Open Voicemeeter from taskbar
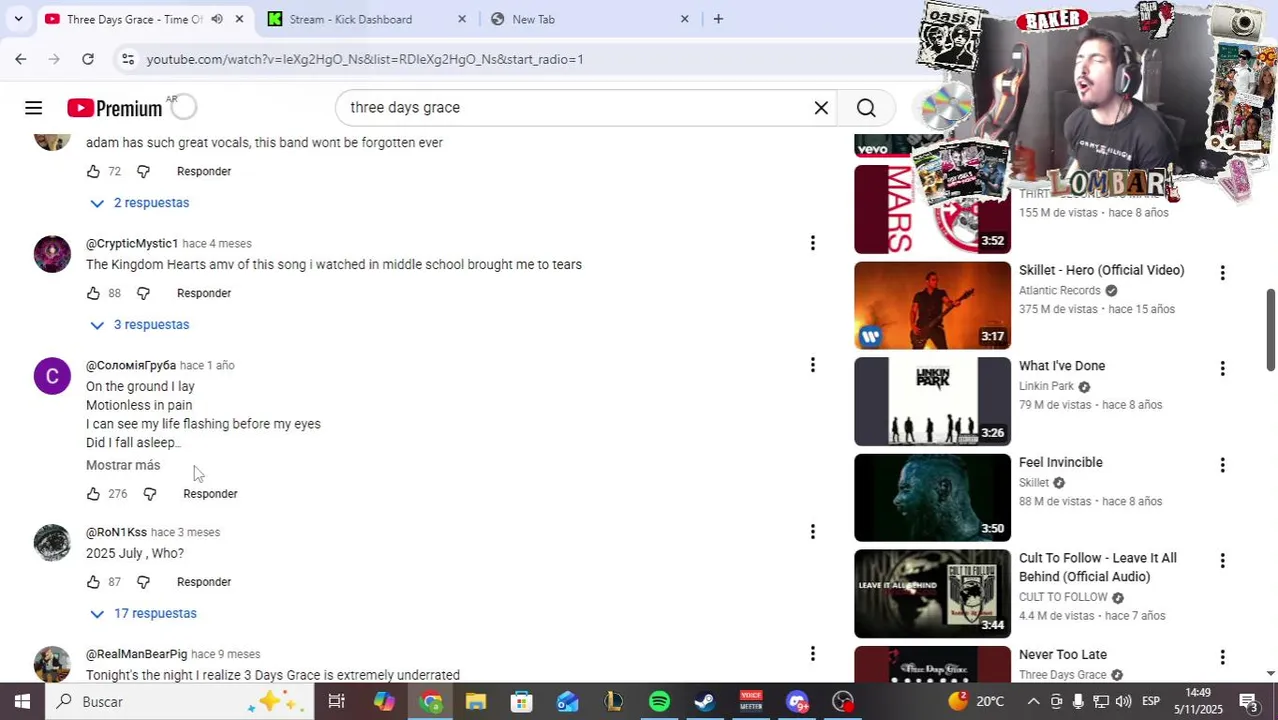Image resolution: width=1278 pixels, height=720 pixels. tap(751, 702)
